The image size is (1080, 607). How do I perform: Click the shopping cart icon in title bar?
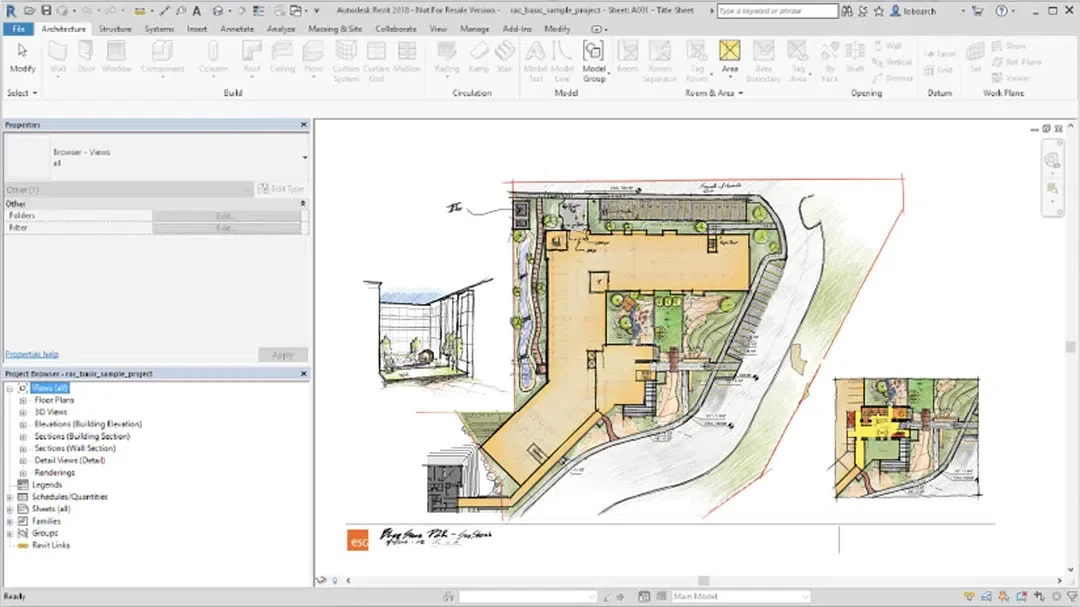coord(977,11)
